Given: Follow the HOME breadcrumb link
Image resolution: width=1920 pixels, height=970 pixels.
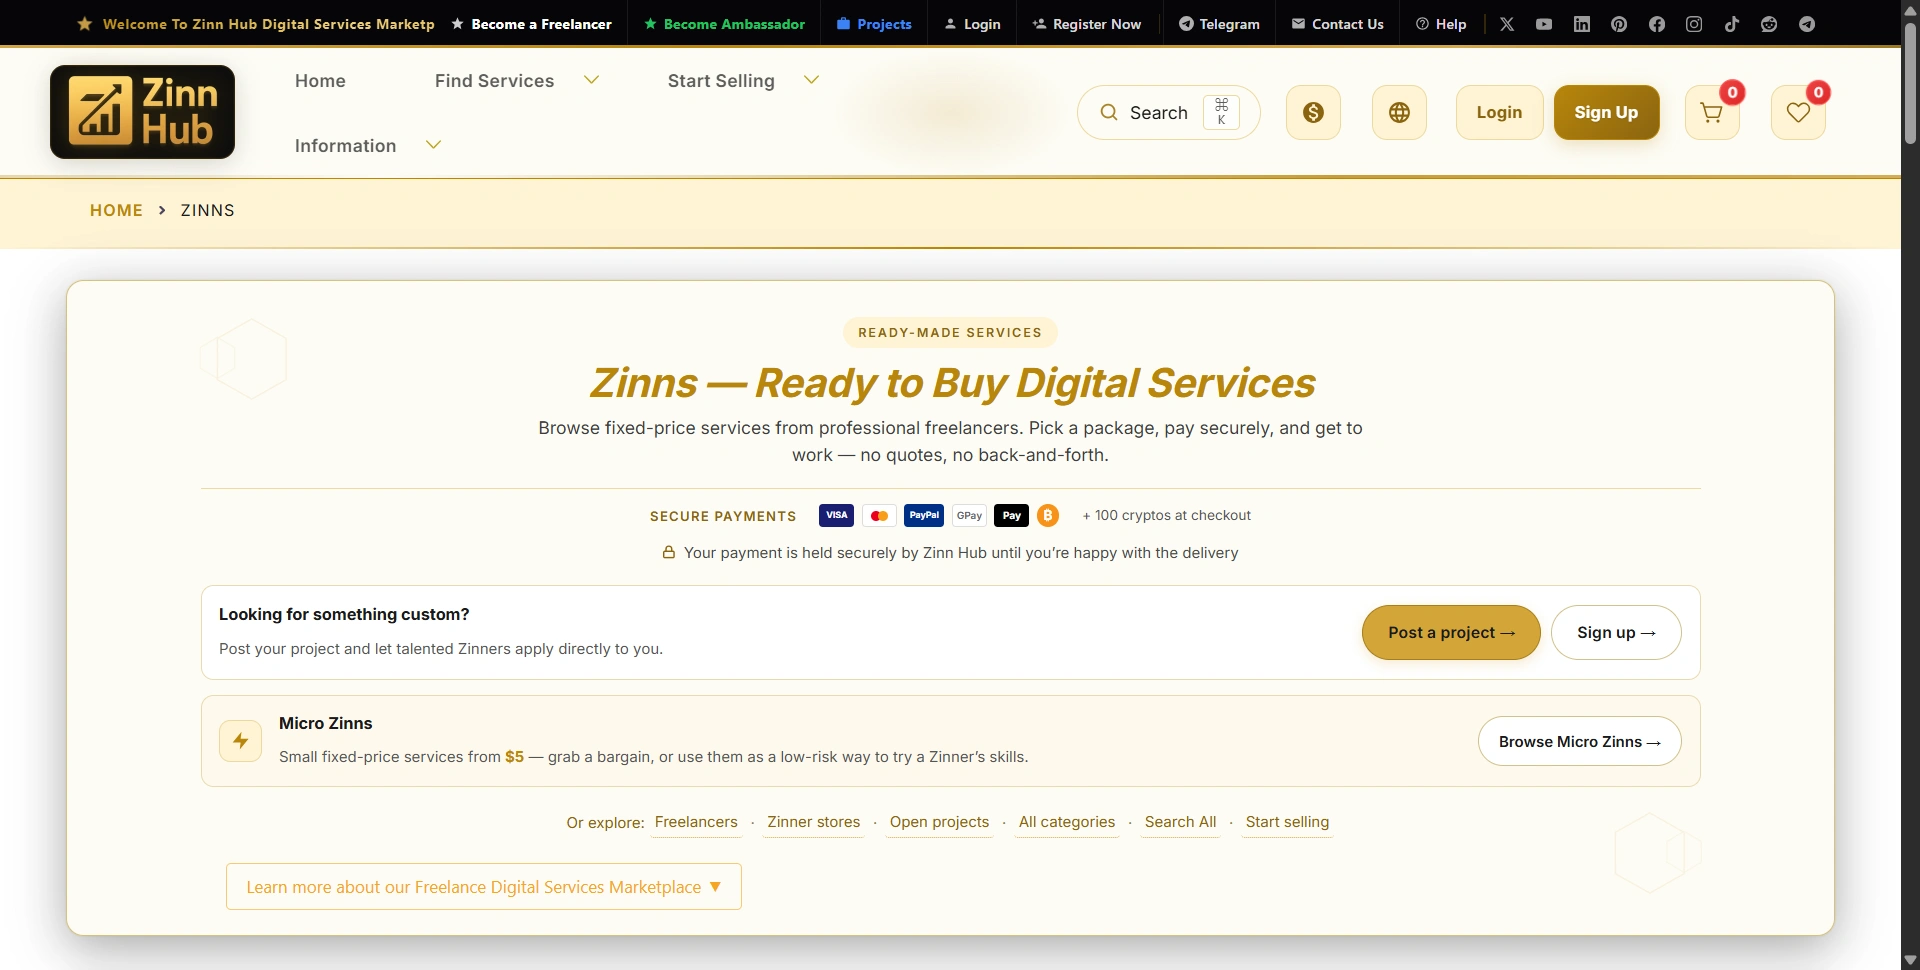Looking at the screenshot, I should tap(116, 210).
